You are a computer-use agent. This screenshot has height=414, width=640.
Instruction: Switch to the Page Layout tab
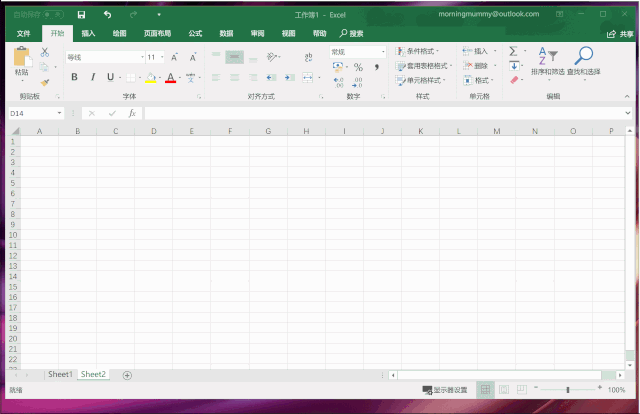tap(157, 33)
